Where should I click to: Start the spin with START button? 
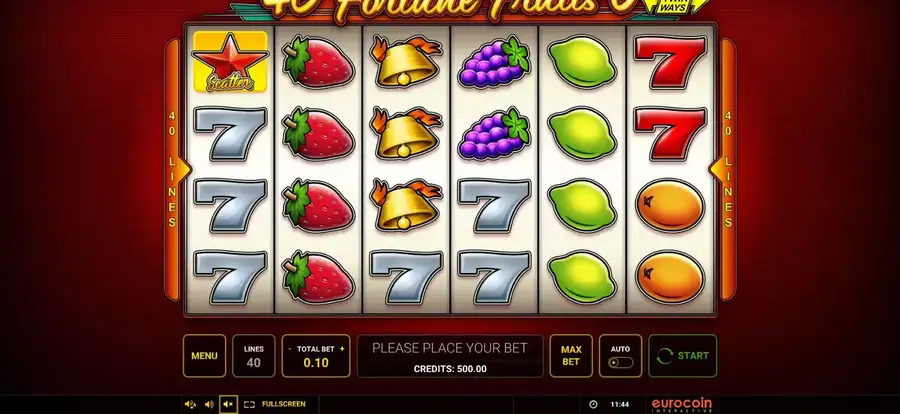(682, 355)
